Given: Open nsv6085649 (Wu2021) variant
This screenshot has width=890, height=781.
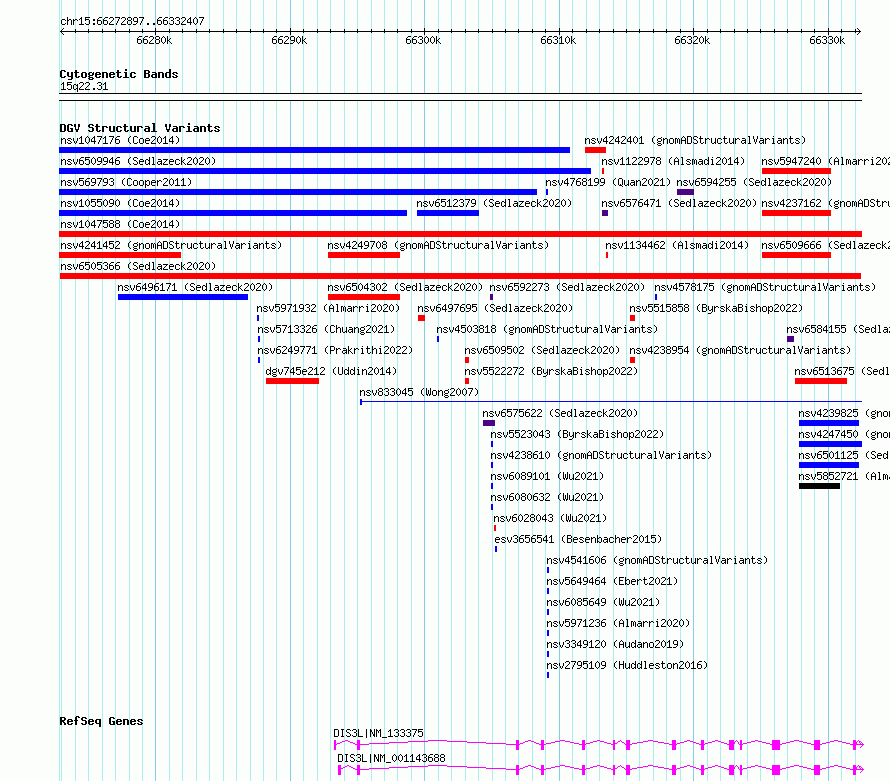Looking at the screenshot, I should pos(603,602).
